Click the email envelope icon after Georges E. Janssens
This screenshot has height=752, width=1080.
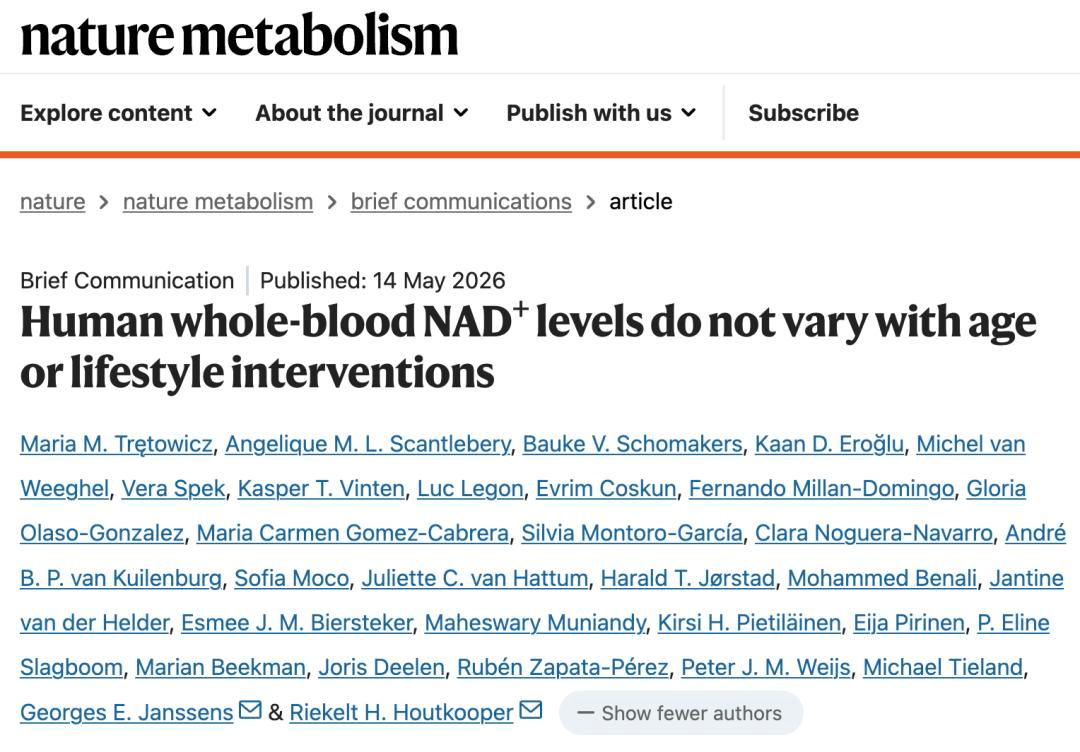250,709
